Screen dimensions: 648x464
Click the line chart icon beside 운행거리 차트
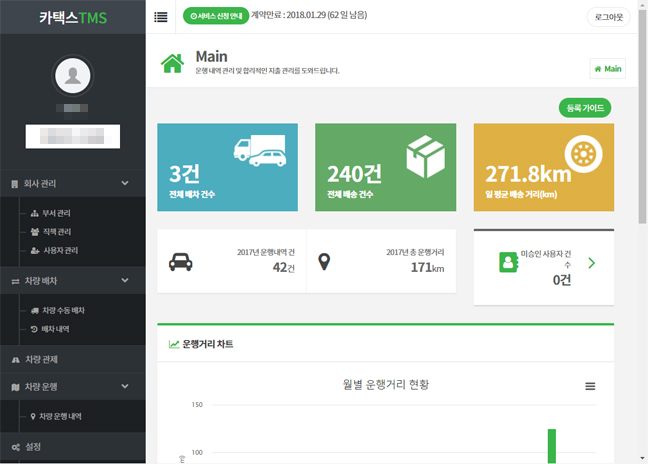[174, 344]
